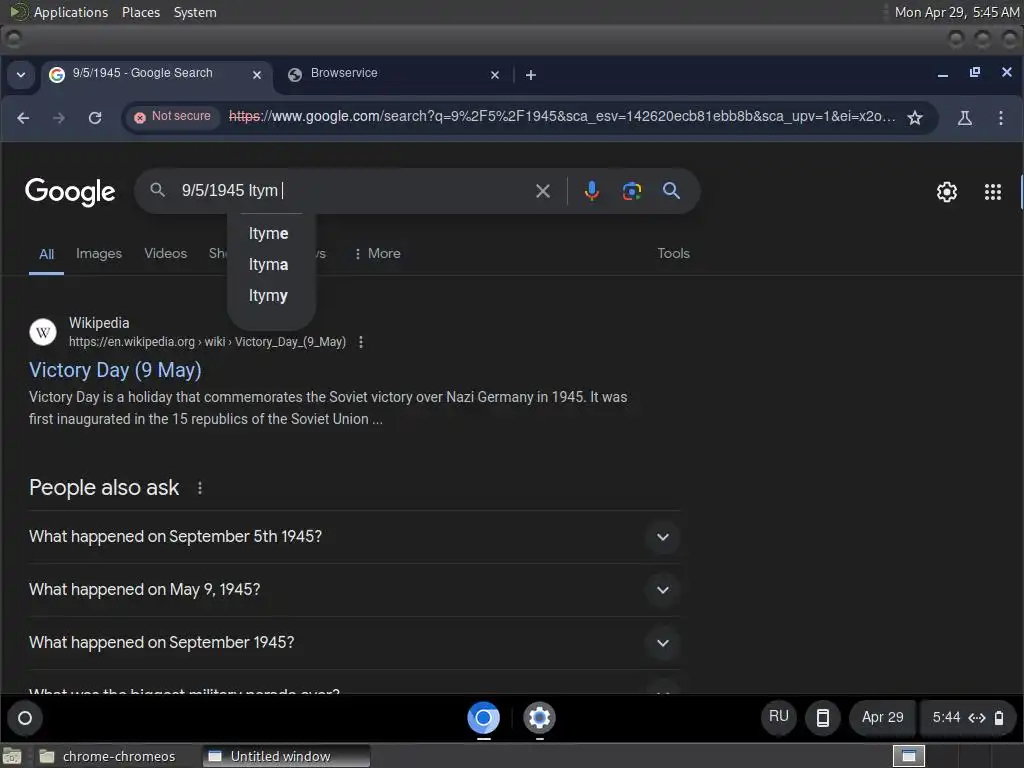
Task: Open the tab search dropdown
Action: tap(21, 74)
